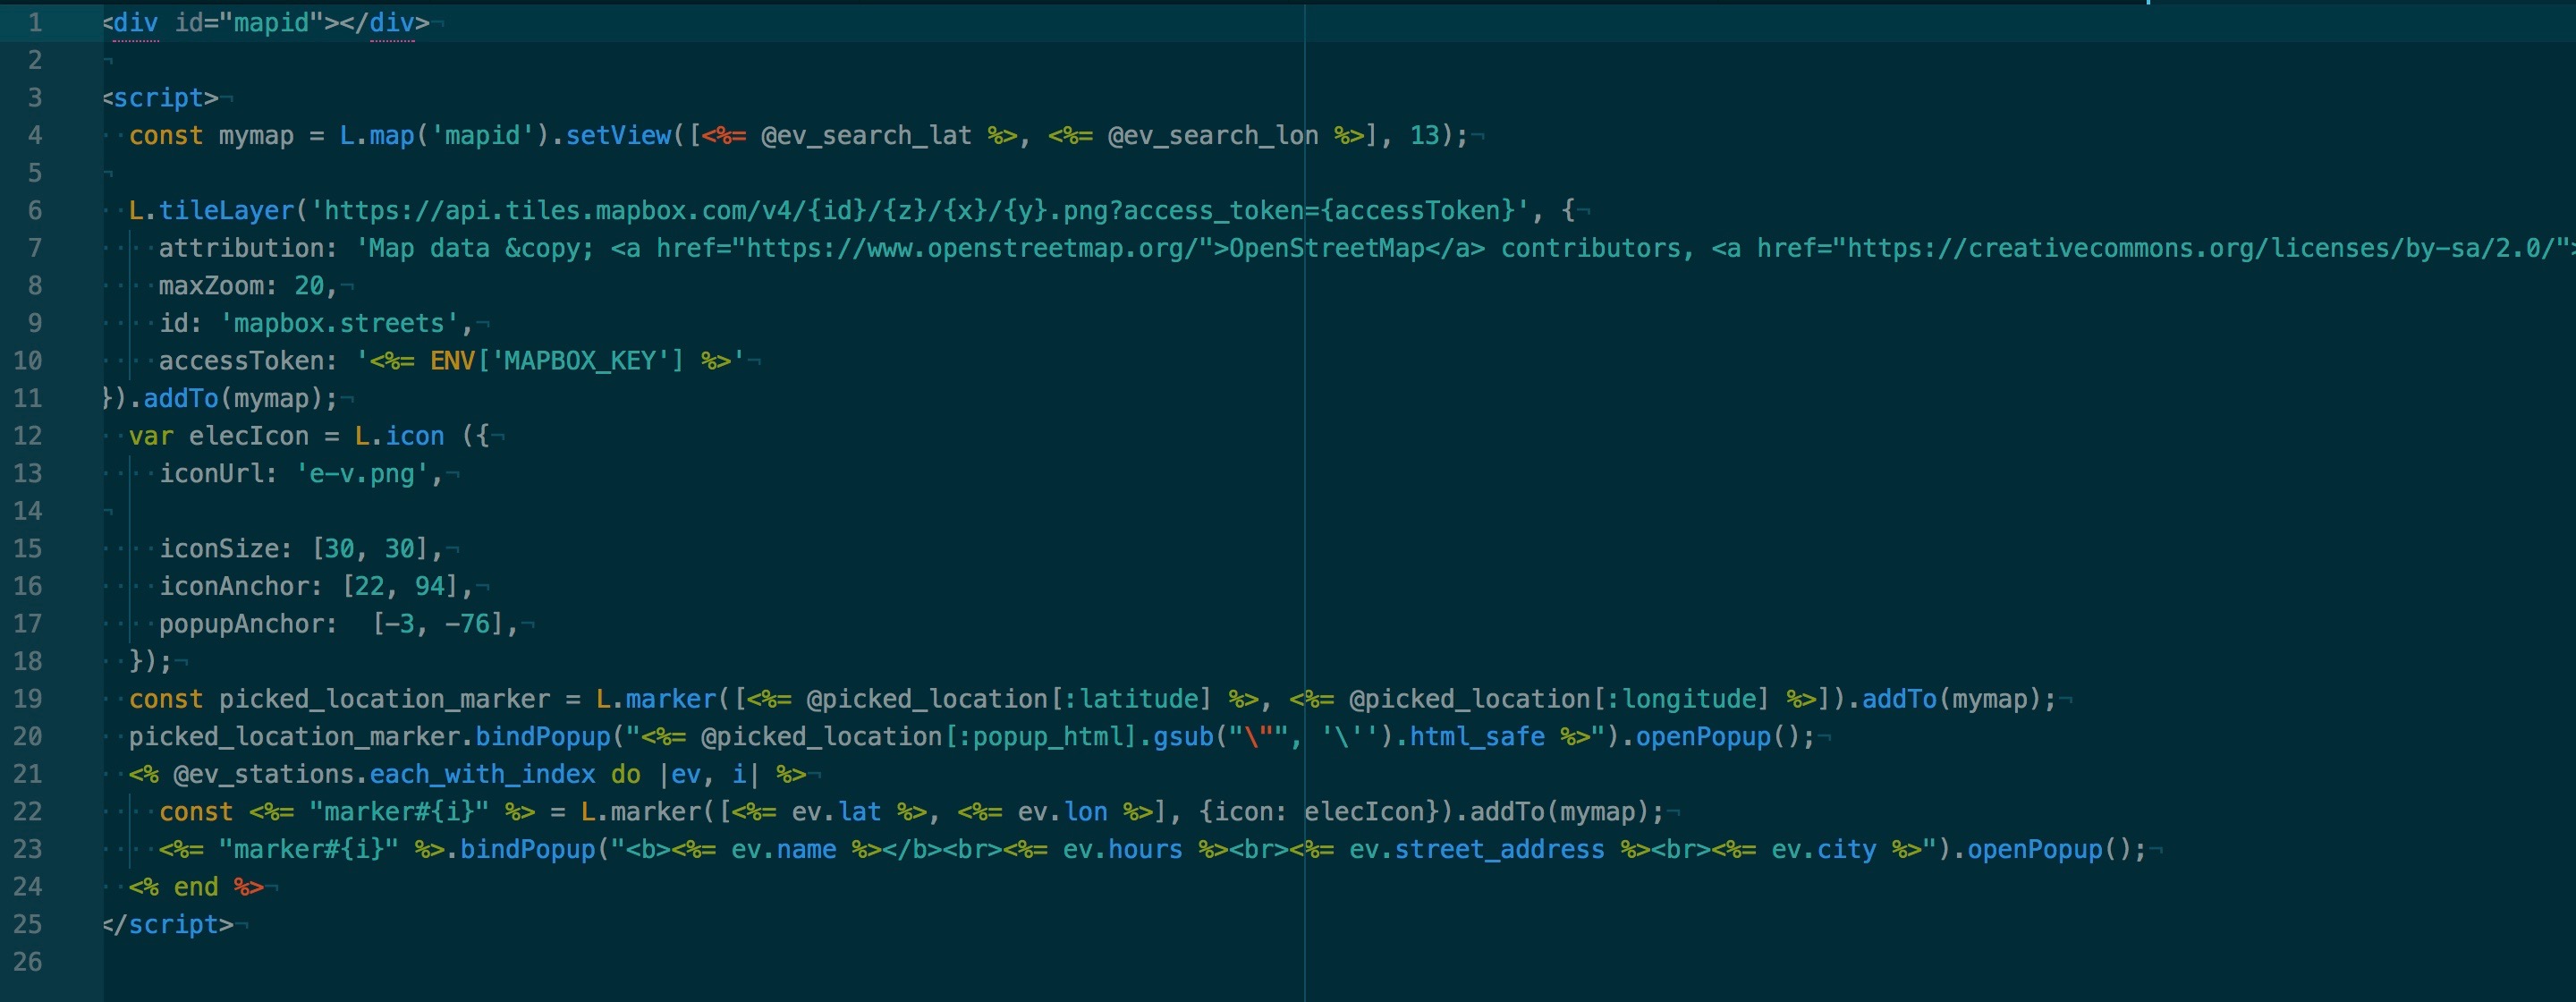This screenshot has width=2576, height=1002.
Task: Click the closing script tag
Action: click(168, 925)
